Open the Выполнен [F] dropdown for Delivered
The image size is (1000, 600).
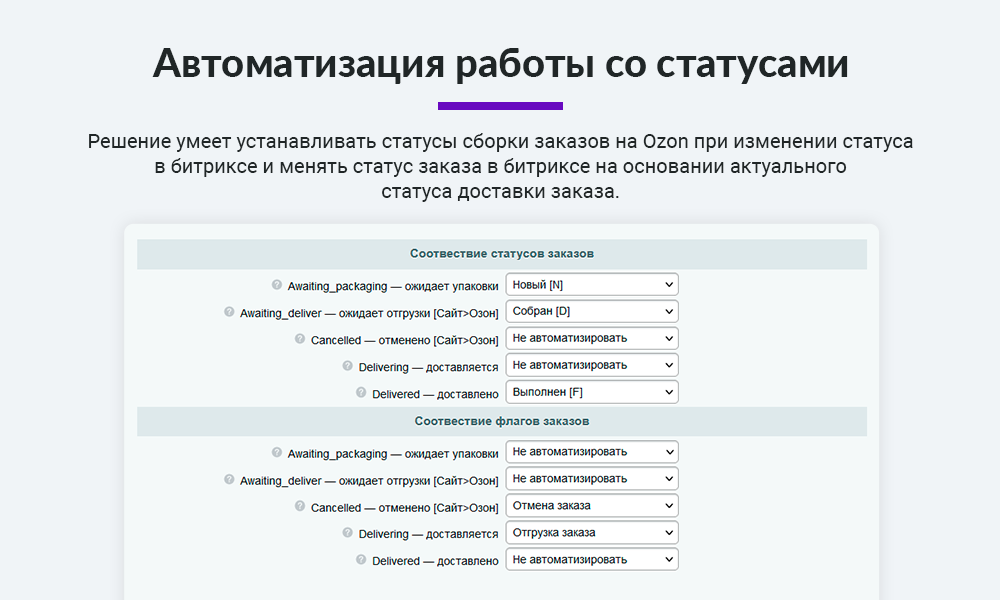pos(591,391)
